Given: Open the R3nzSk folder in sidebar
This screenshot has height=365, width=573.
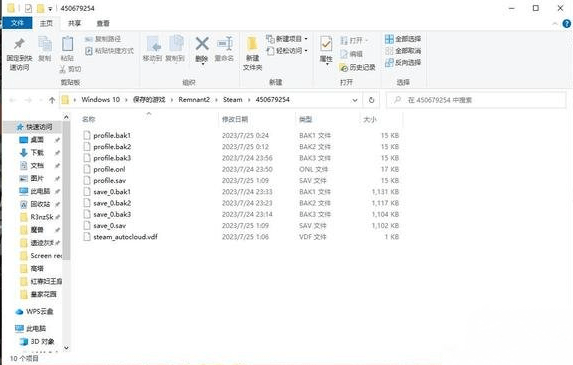Looking at the screenshot, I should 42,217.
